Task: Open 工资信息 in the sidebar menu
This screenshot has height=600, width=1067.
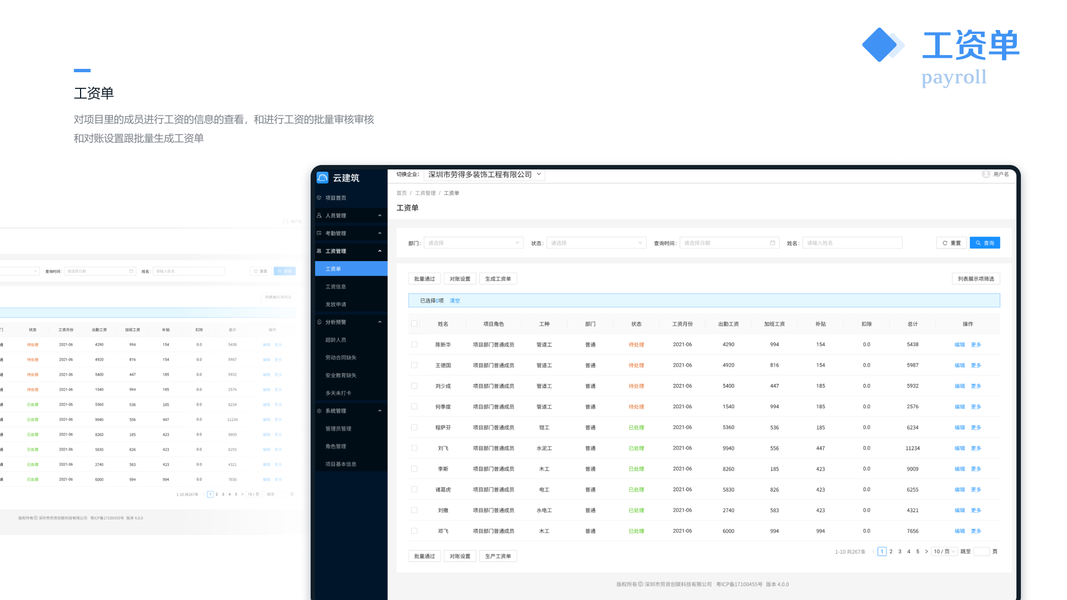Action: (x=335, y=286)
